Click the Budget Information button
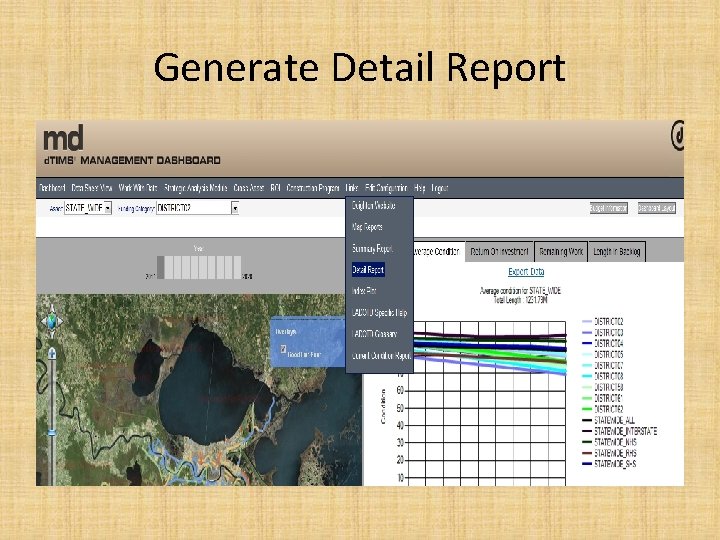Screen dimensions: 720x540 (x=608, y=208)
